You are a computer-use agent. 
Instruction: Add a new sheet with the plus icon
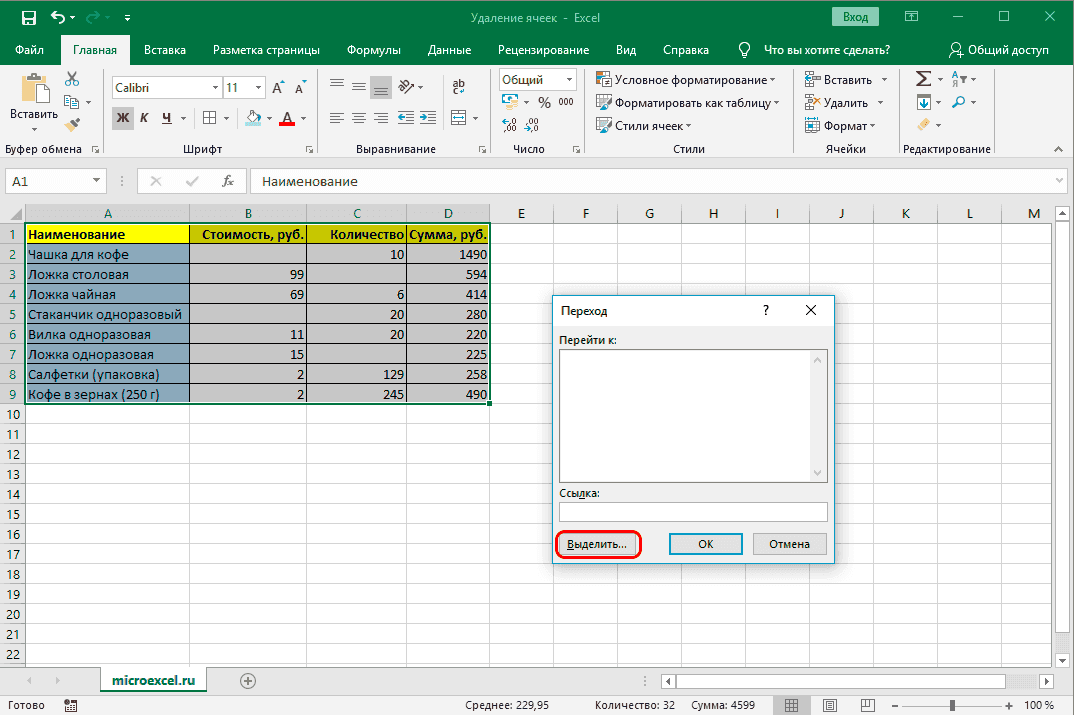point(248,680)
